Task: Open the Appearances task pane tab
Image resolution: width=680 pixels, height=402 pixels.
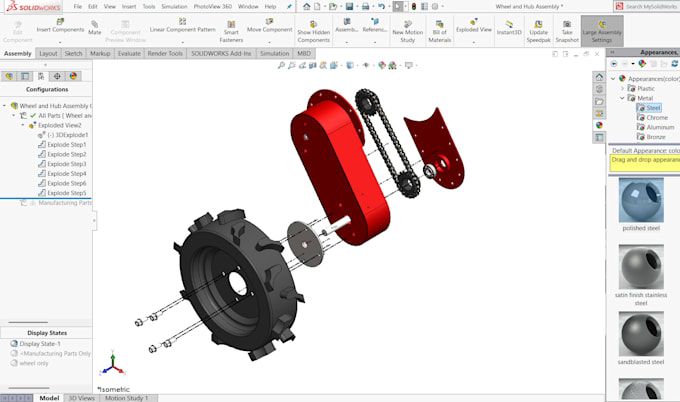Action: pyautogui.click(x=599, y=125)
